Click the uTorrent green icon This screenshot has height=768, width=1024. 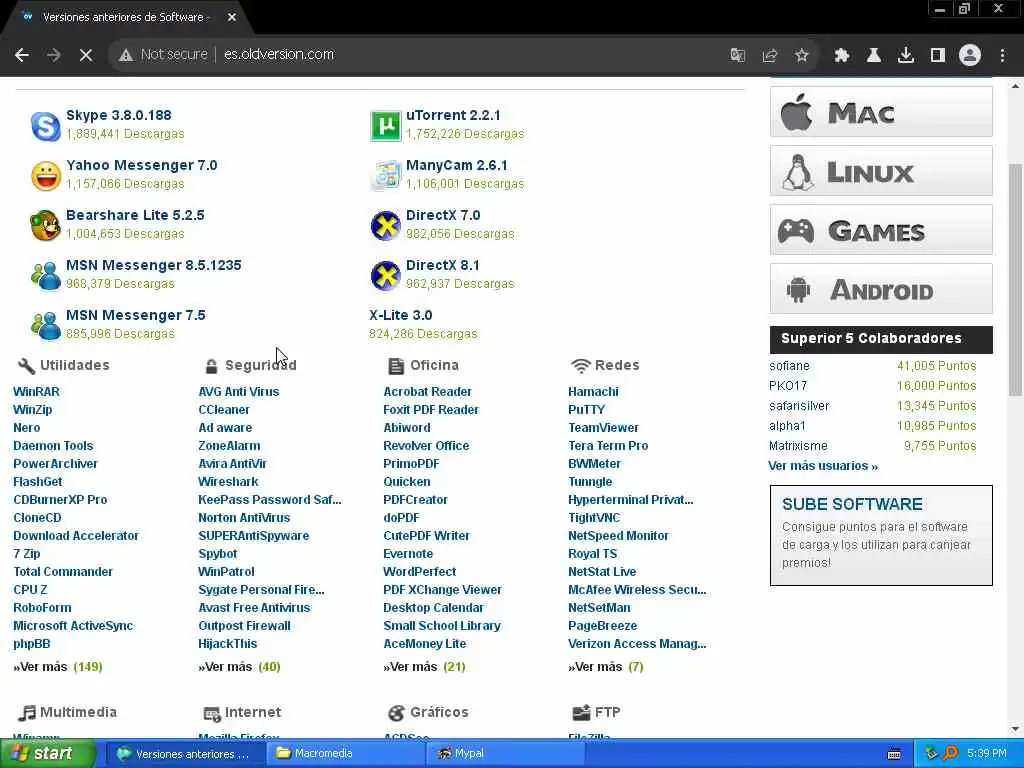[385, 126]
